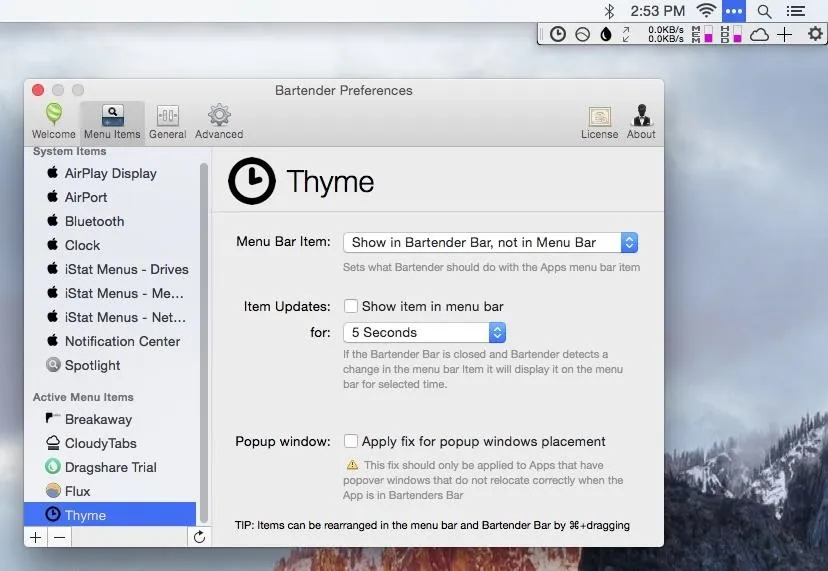Click the menu bar clock showing 2:53 PM
This screenshot has height=571, width=828.
pyautogui.click(x=657, y=11)
